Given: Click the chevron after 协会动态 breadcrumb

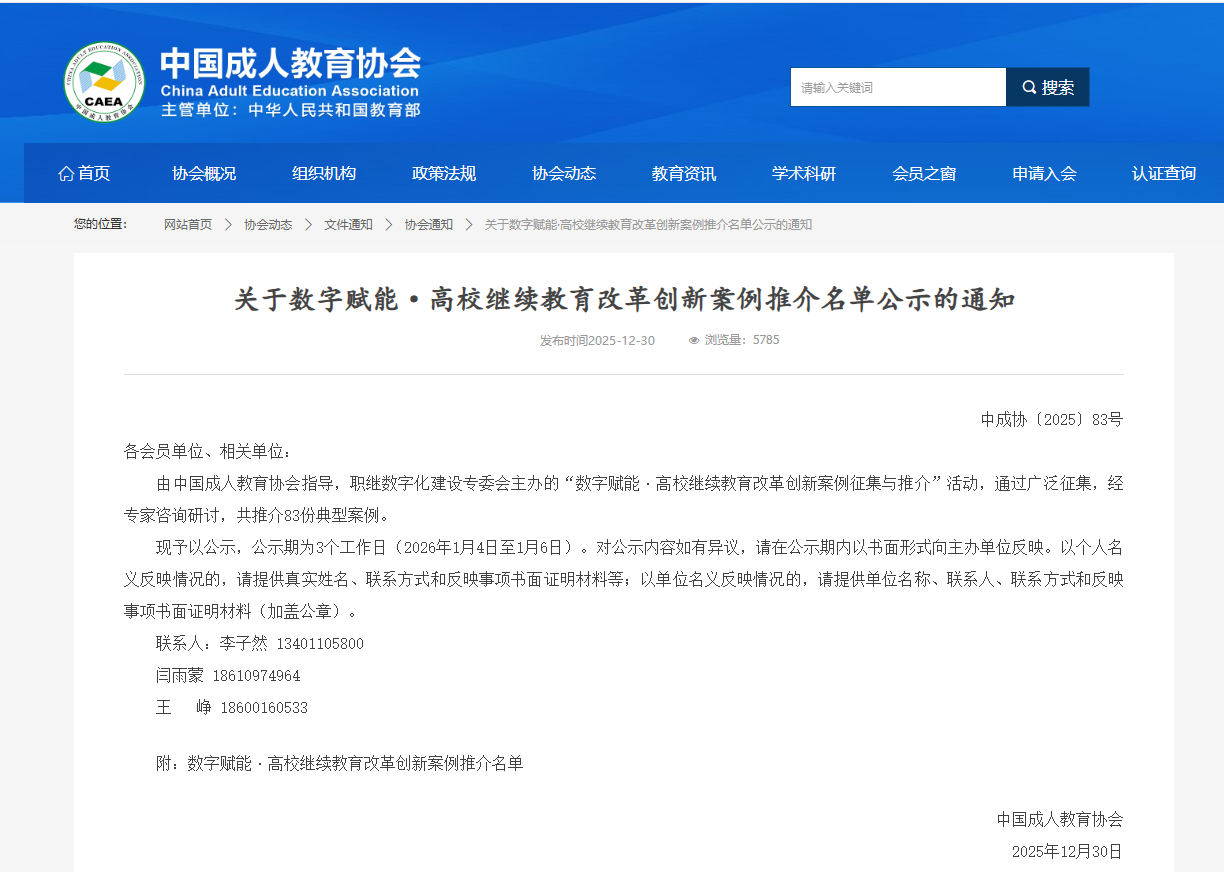Looking at the screenshot, I should (308, 225).
